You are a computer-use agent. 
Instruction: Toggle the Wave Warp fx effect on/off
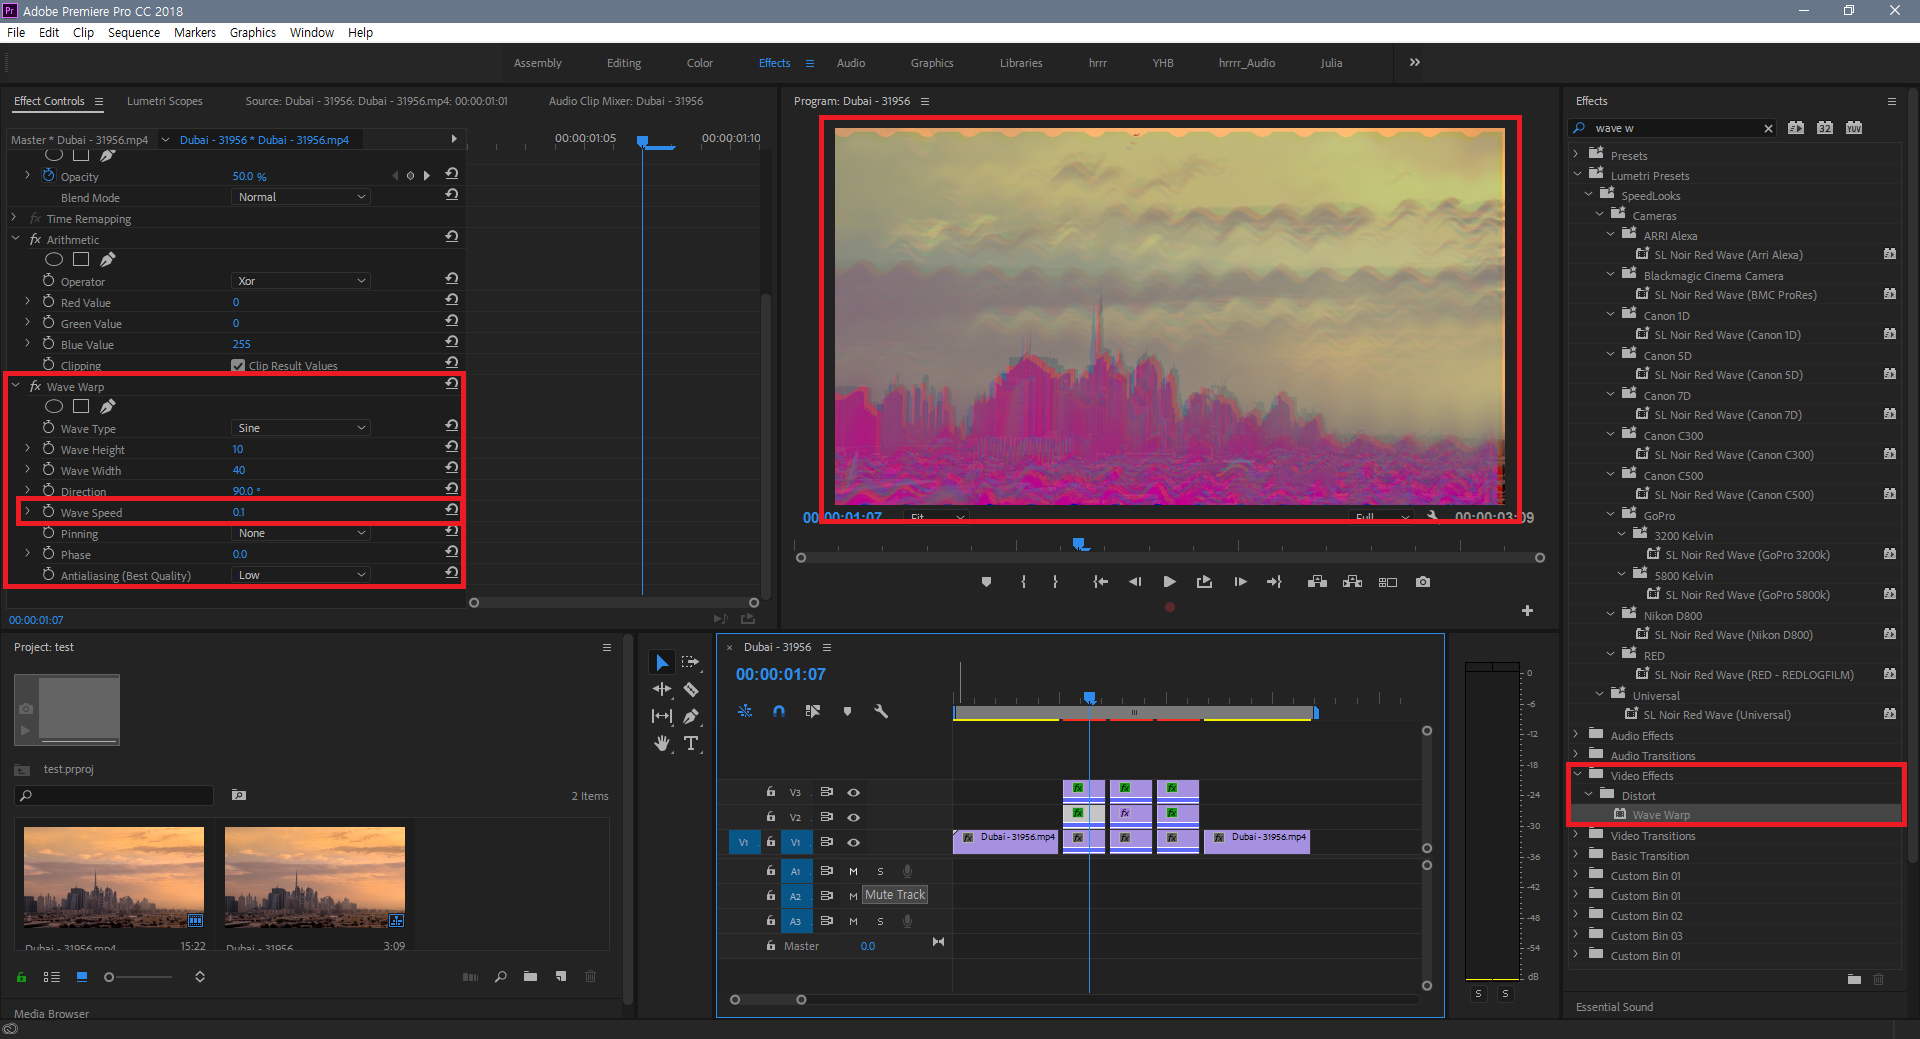(36, 386)
